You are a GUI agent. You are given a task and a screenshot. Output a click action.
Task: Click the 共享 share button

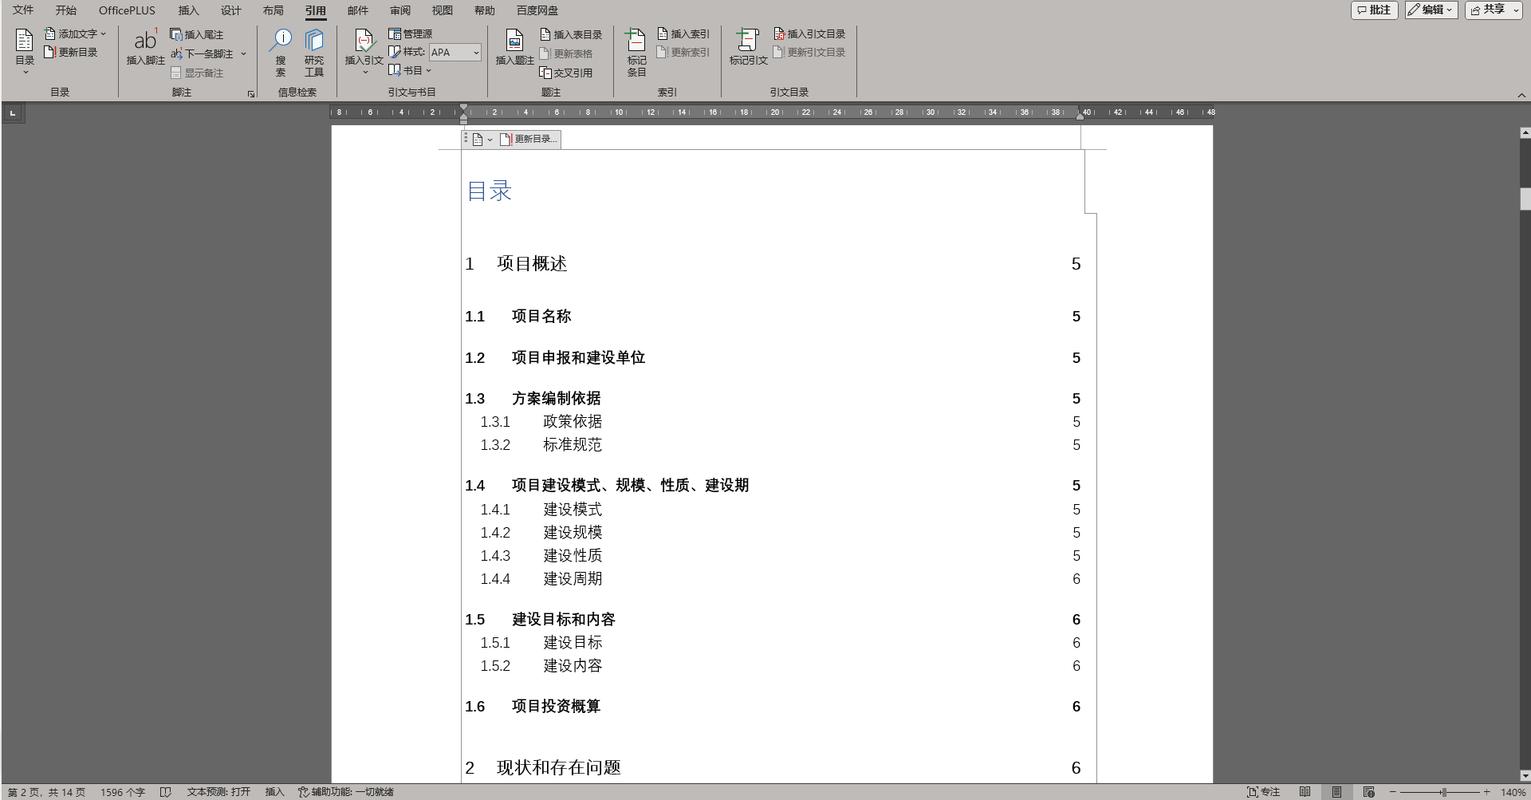1494,10
